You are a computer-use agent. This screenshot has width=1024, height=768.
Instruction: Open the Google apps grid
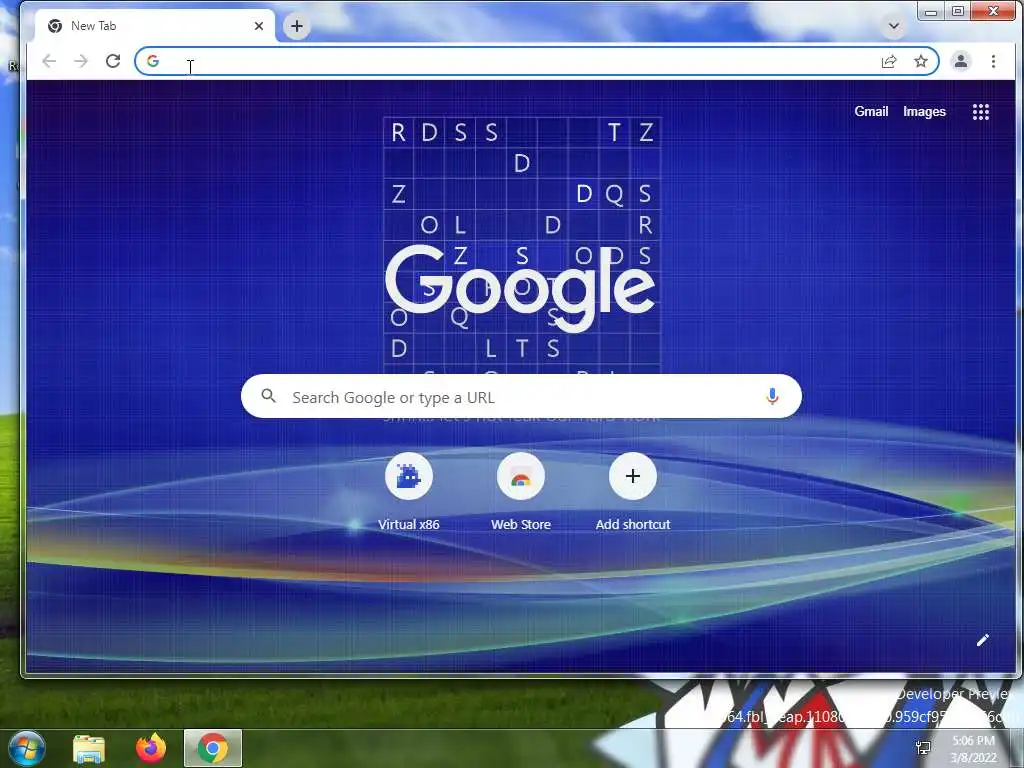pos(981,112)
